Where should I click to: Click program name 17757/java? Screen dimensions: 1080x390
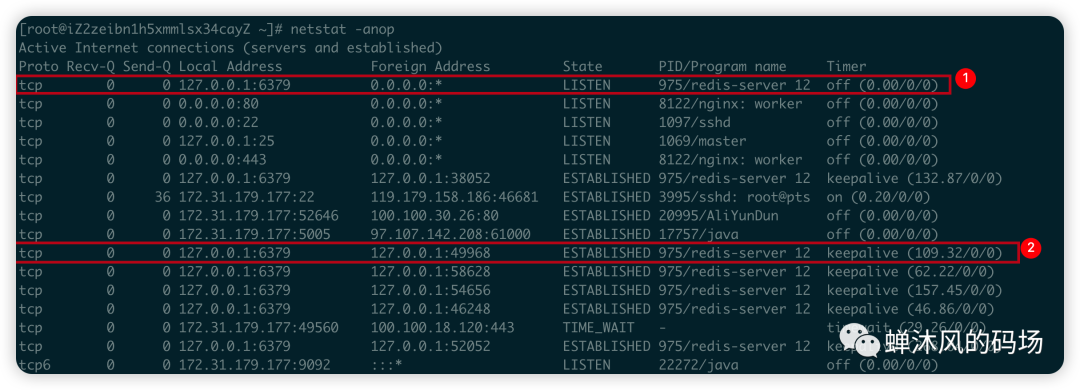click(698, 234)
